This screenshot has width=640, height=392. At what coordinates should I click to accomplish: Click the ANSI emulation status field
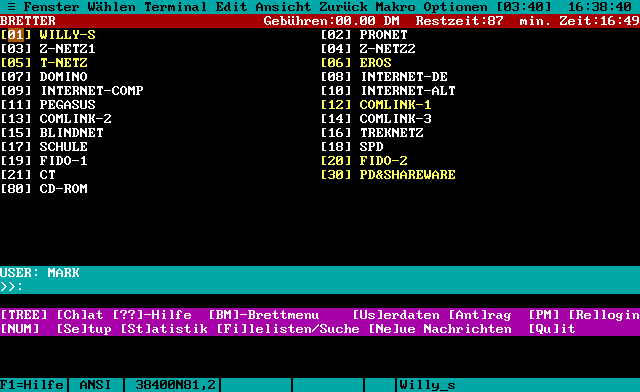[x=95, y=385]
